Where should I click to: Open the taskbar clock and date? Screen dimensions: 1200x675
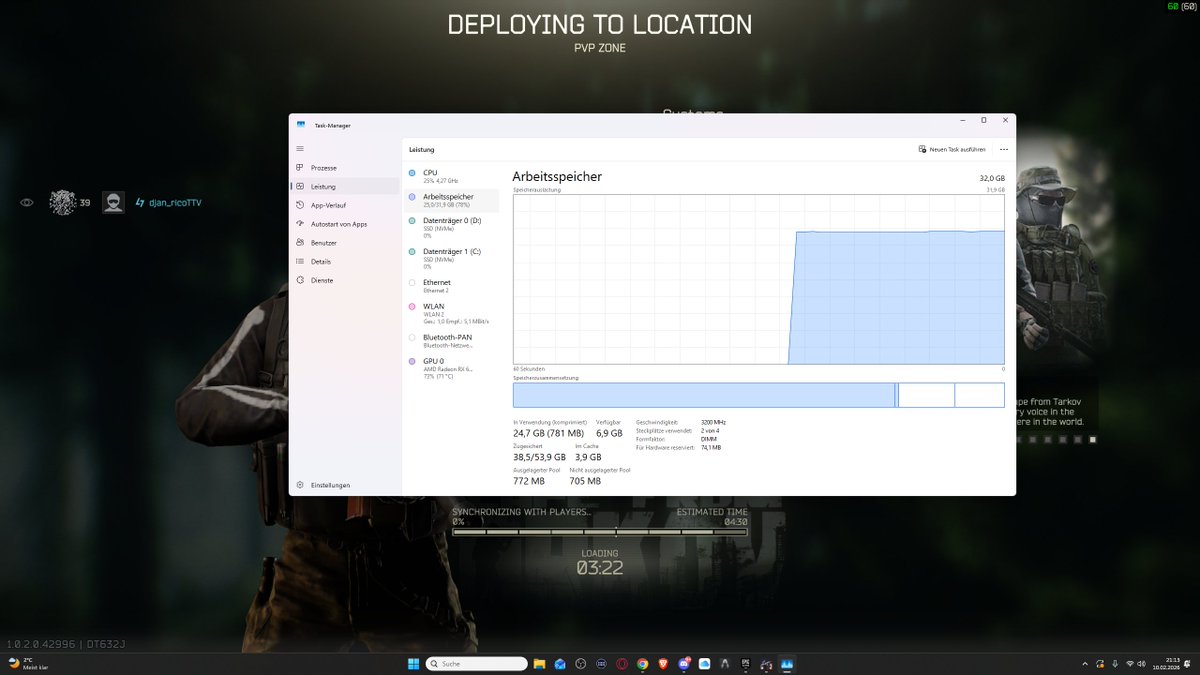(x=1166, y=664)
